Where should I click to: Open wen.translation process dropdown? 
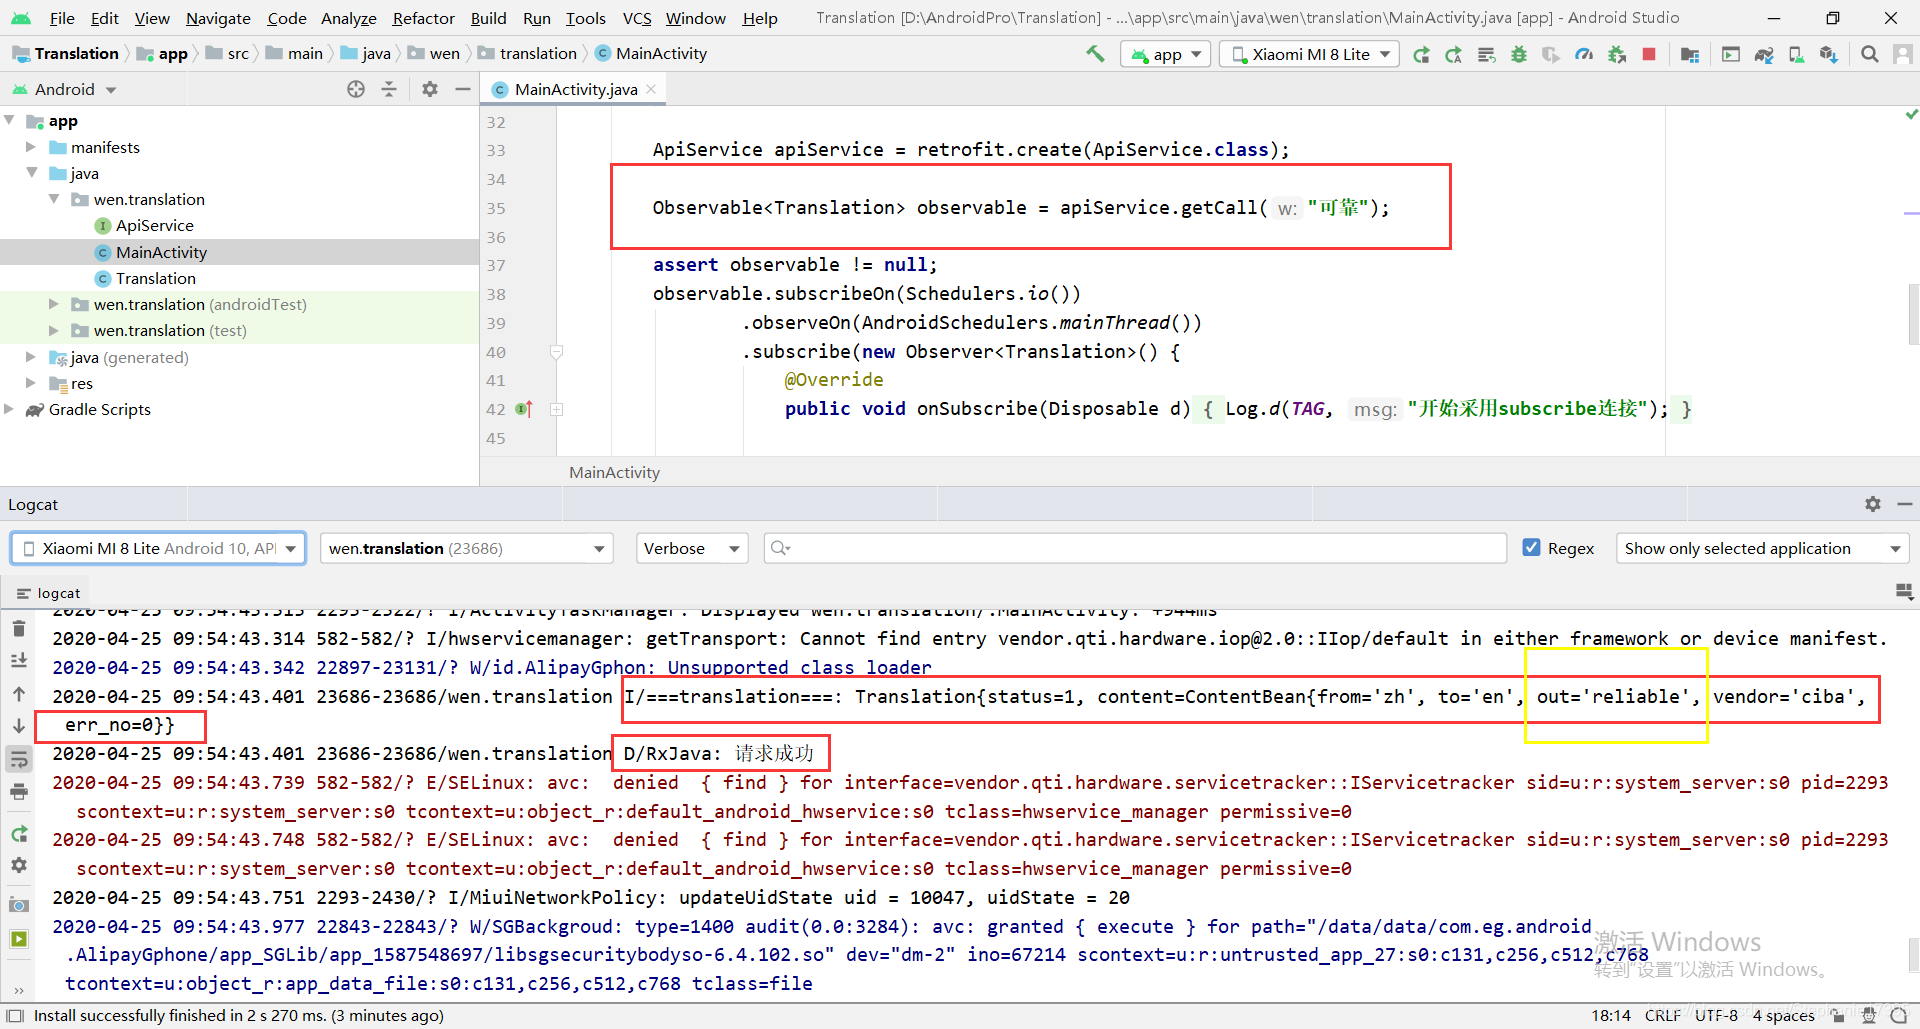[x=467, y=548]
